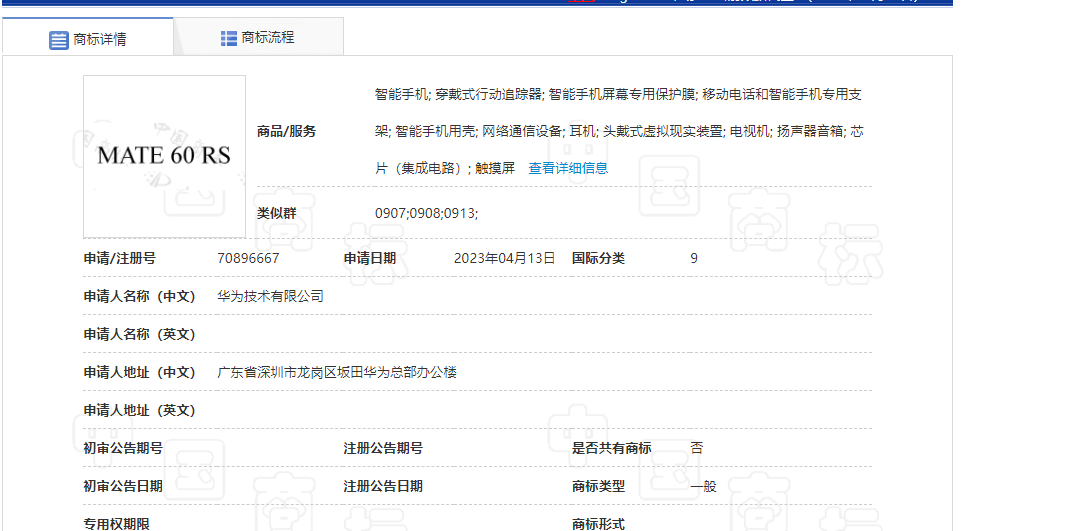The width and height of the screenshot is (1079, 531).
Task: Click the 注册公告期号 label
Action: (x=383, y=448)
